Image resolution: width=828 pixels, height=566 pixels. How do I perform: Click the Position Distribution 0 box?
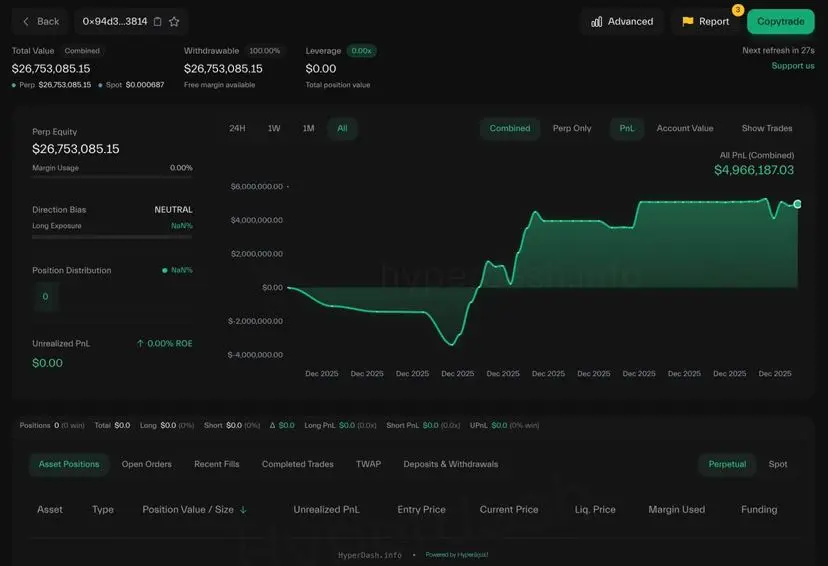click(45, 297)
